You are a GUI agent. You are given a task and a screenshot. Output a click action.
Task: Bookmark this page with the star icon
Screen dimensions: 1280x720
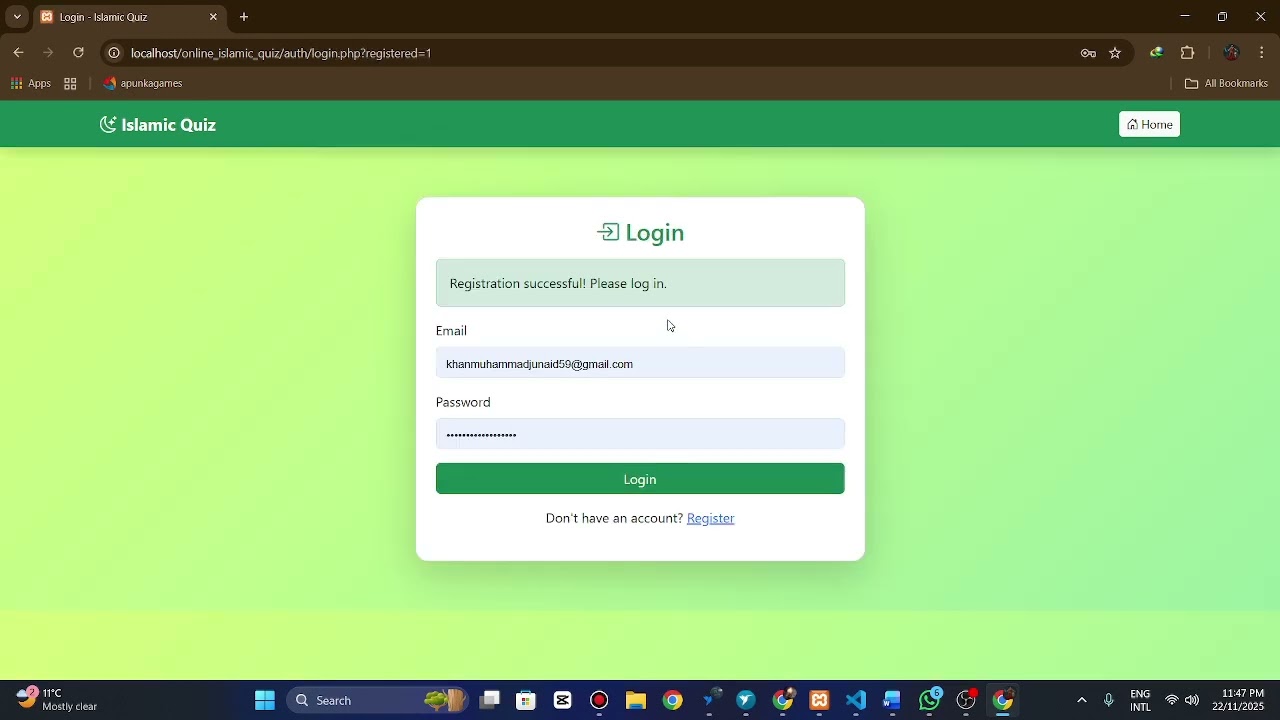click(1115, 53)
